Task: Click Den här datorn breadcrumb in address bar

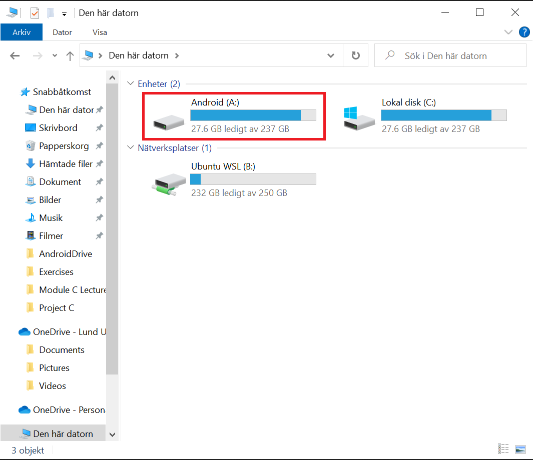Action: 138,55
